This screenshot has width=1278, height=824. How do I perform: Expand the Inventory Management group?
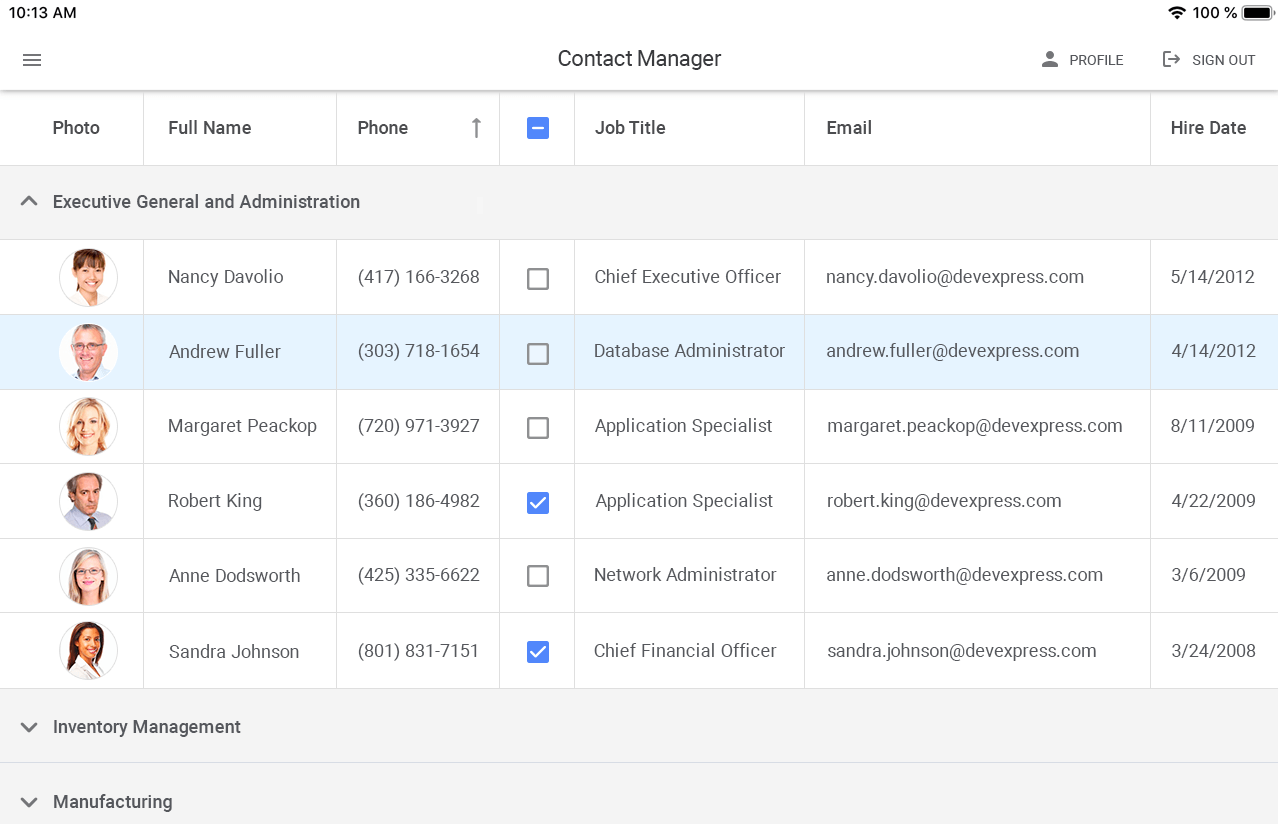(x=29, y=727)
